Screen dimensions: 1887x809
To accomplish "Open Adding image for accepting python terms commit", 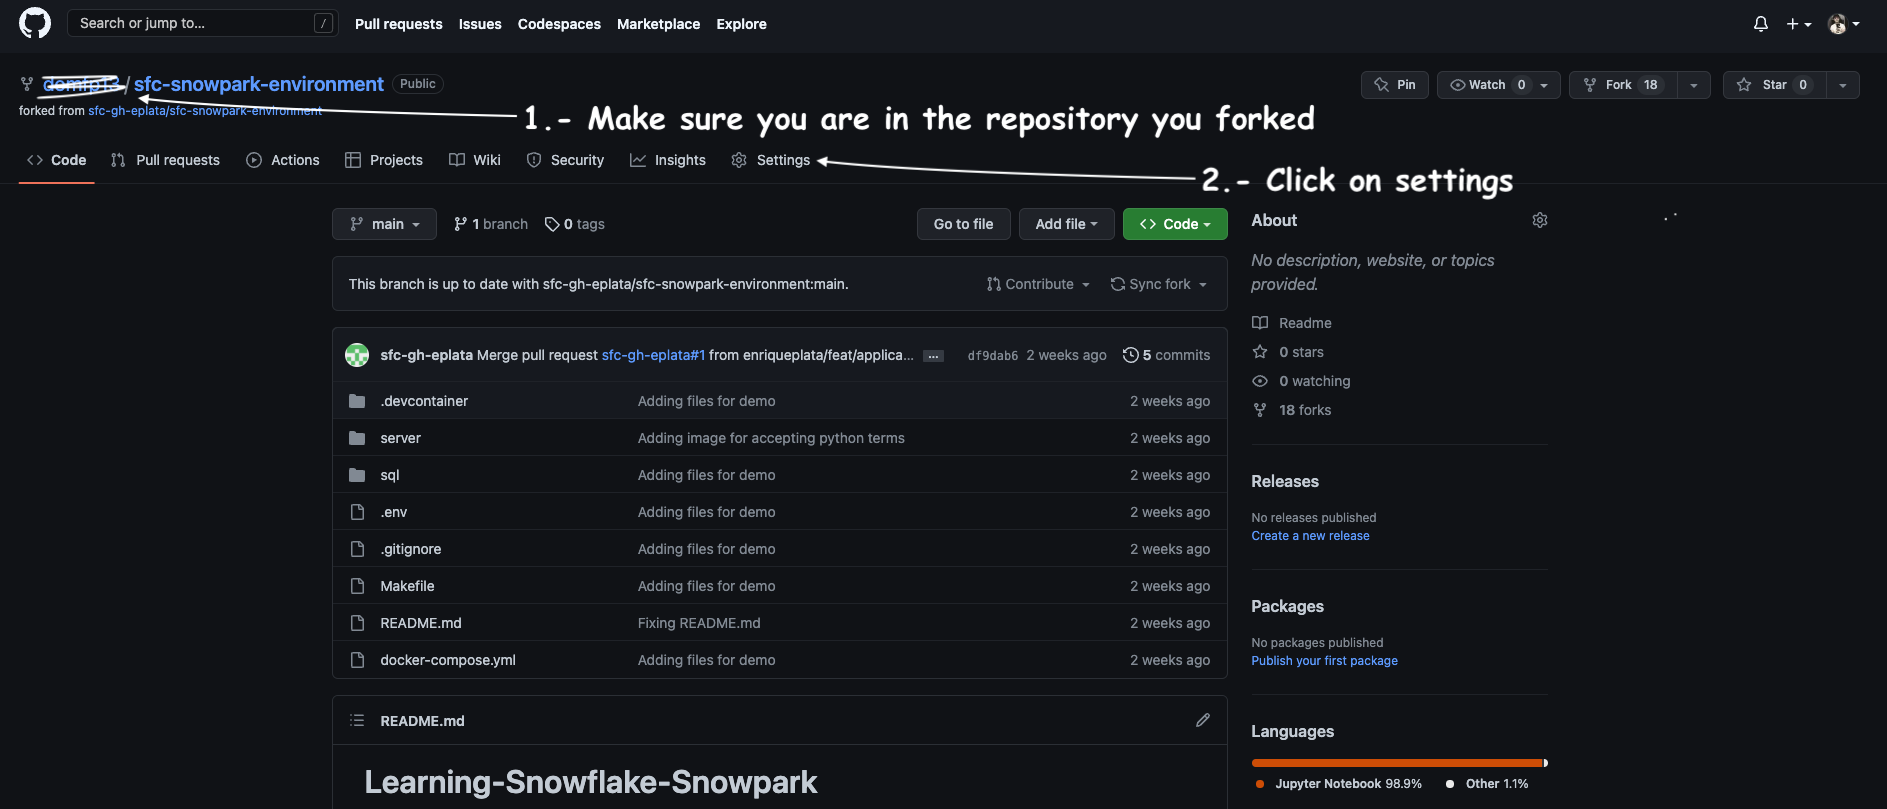I will pos(771,438).
